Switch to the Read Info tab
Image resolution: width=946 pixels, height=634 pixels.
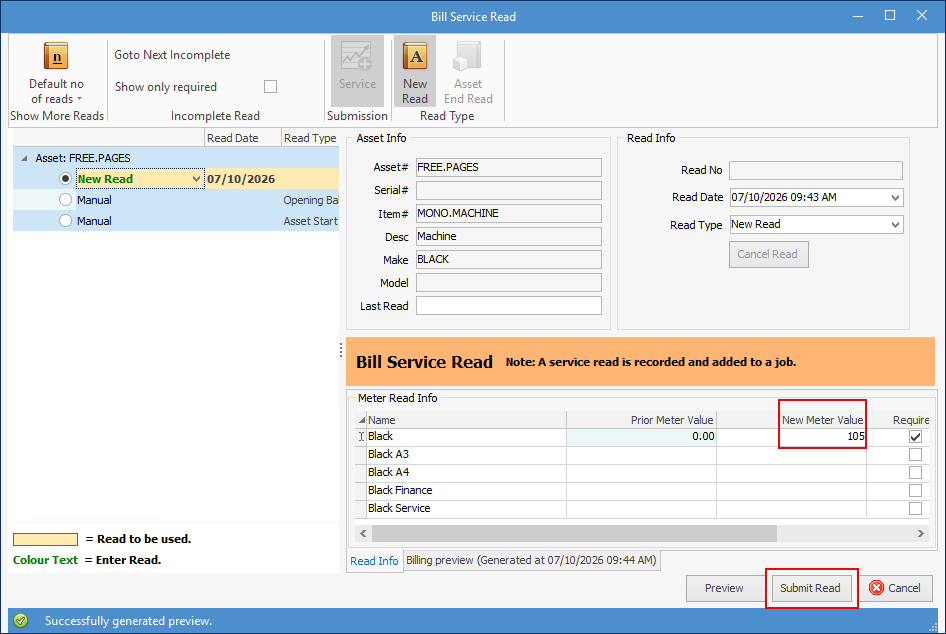pos(374,561)
